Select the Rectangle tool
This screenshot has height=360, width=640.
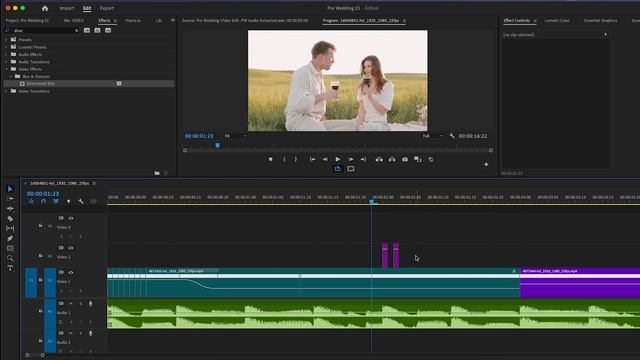[x=10, y=248]
